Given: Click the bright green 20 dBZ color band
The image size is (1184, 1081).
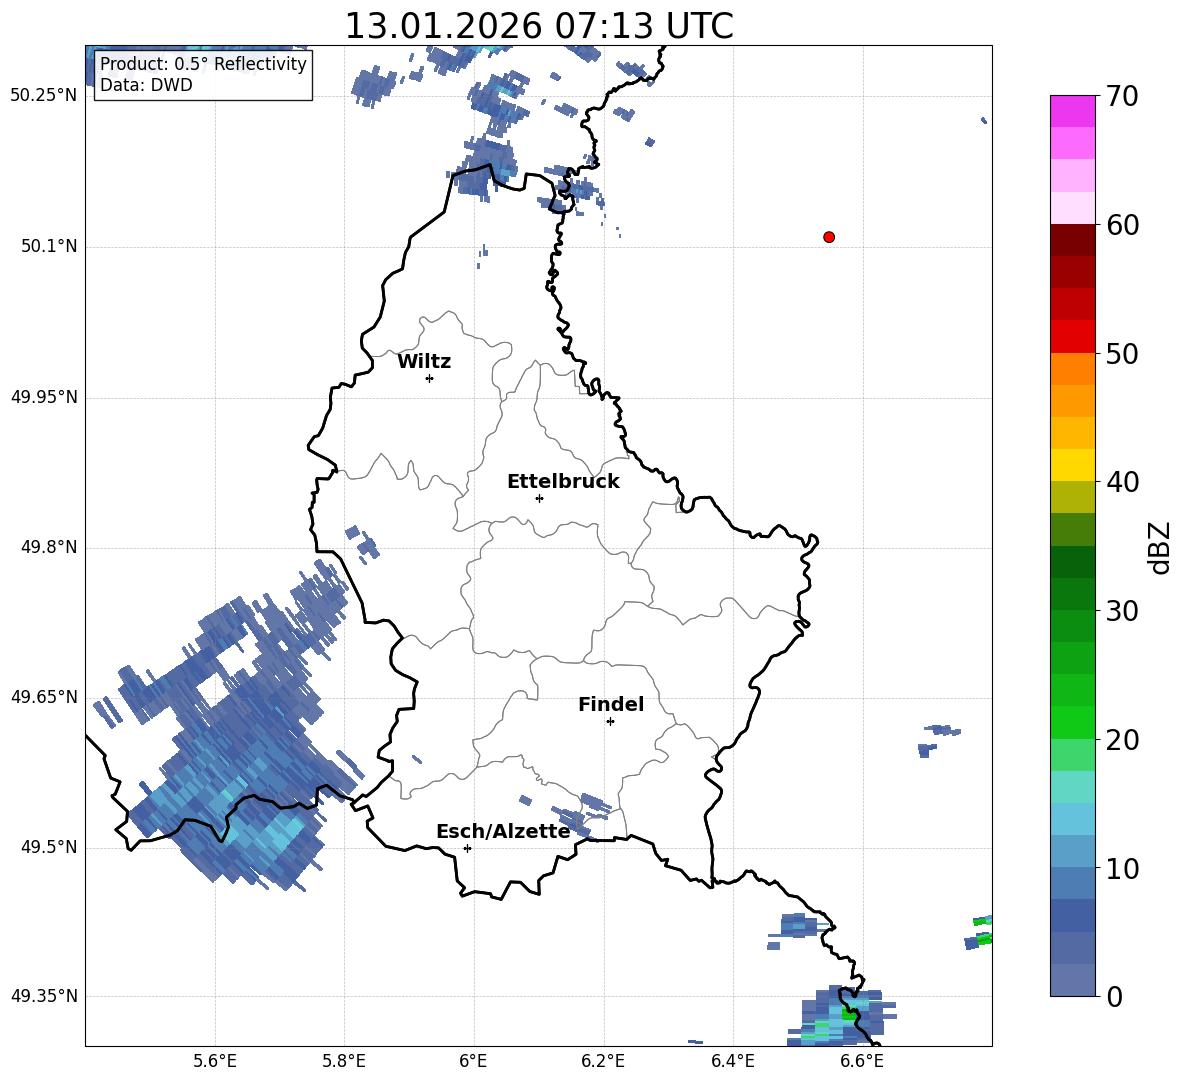Looking at the screenshot, I should pos(1072,722).
